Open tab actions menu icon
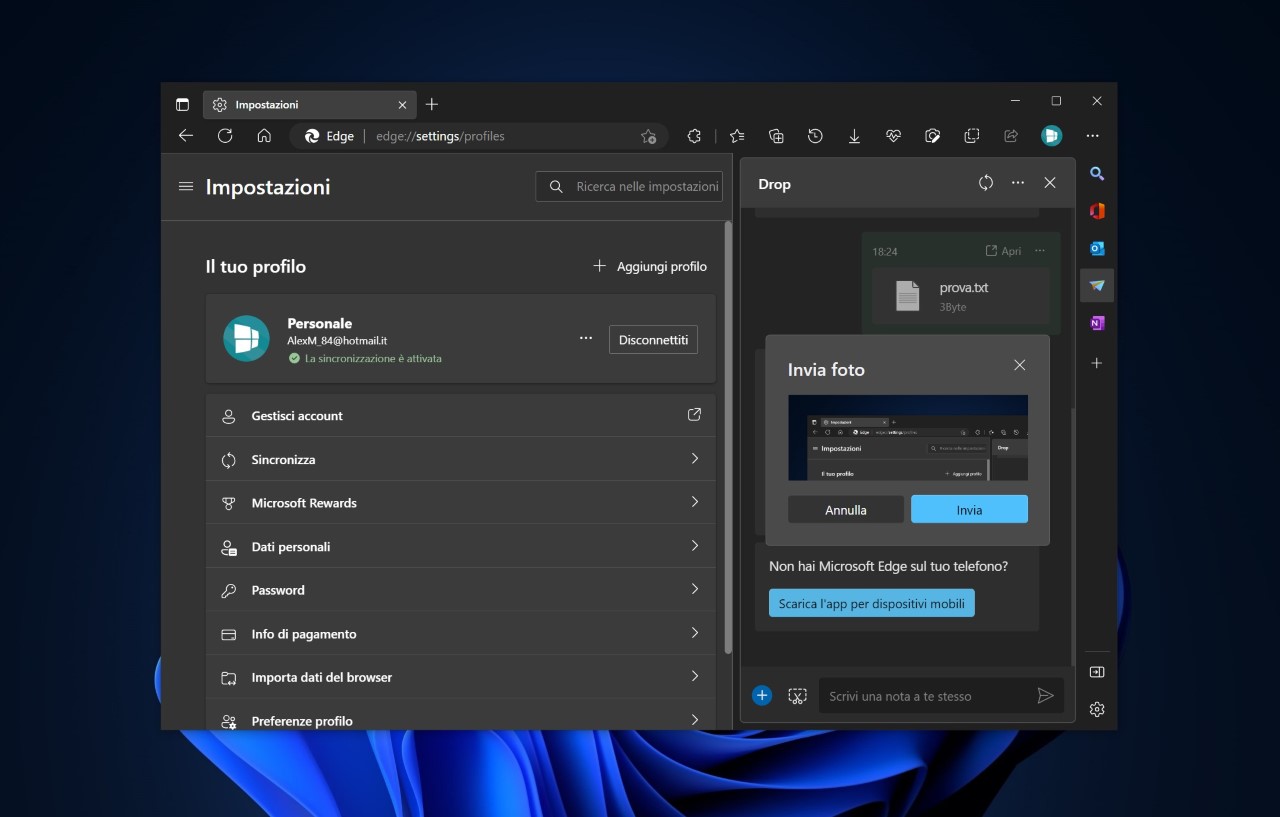1280x817 pixels. coord(182,104)
